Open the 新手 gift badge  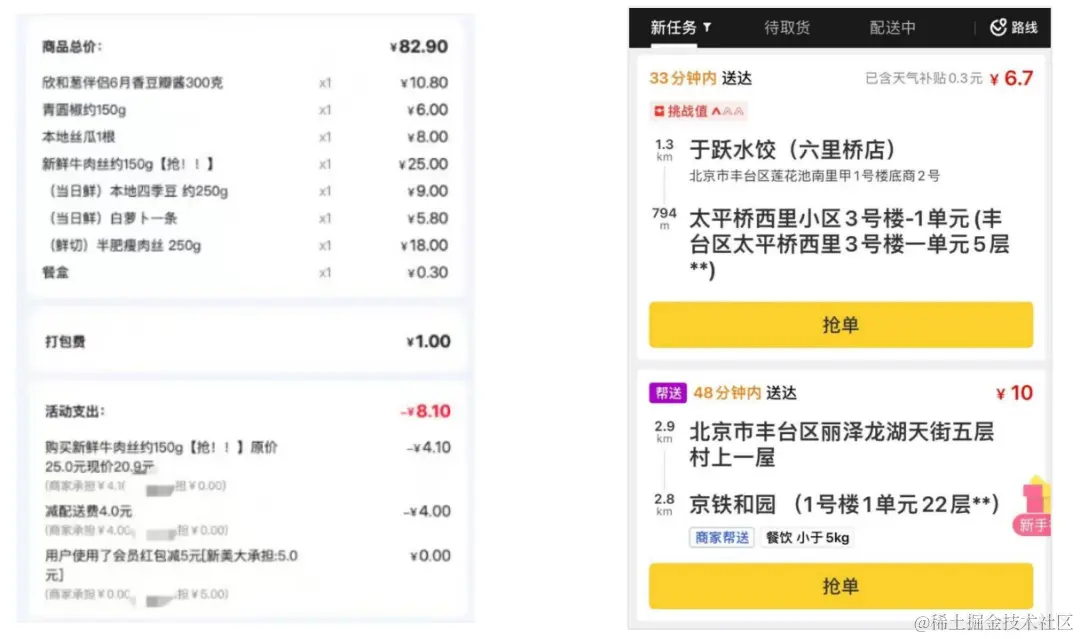[1037, 511]
